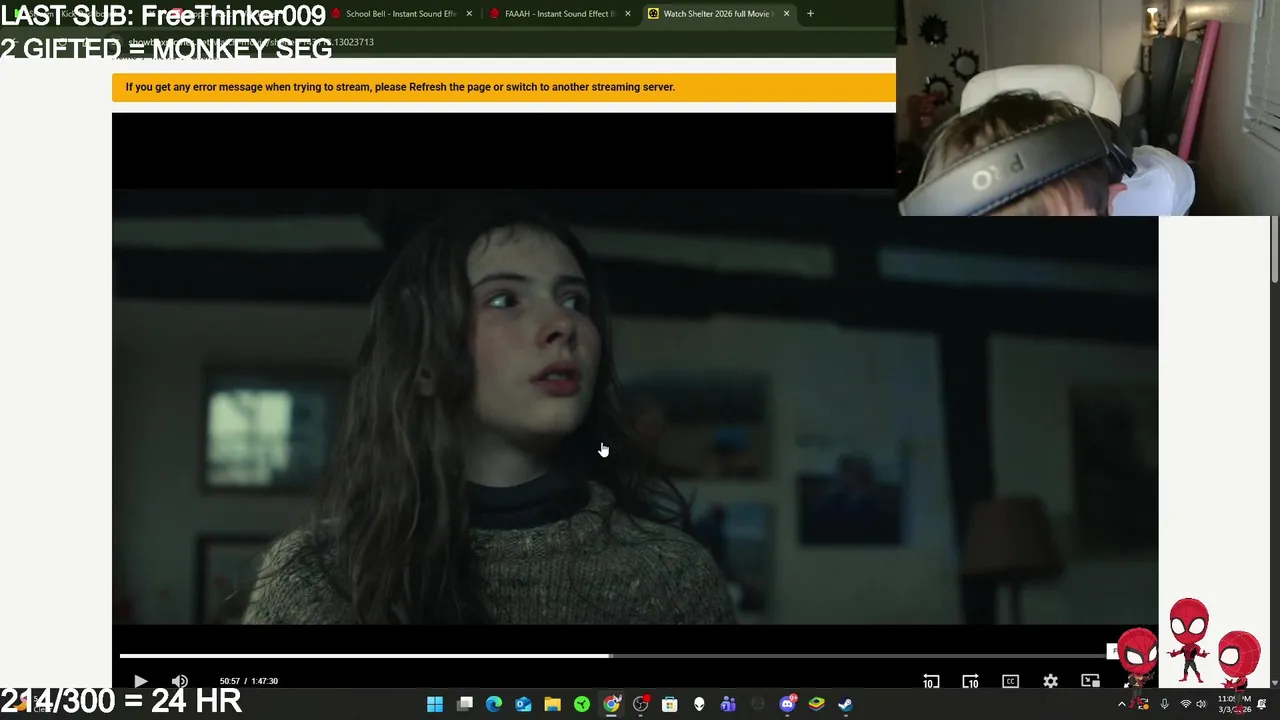Open File Explorer from taskbar
The height and width of the screenshot is (720, 1280).
552,705
